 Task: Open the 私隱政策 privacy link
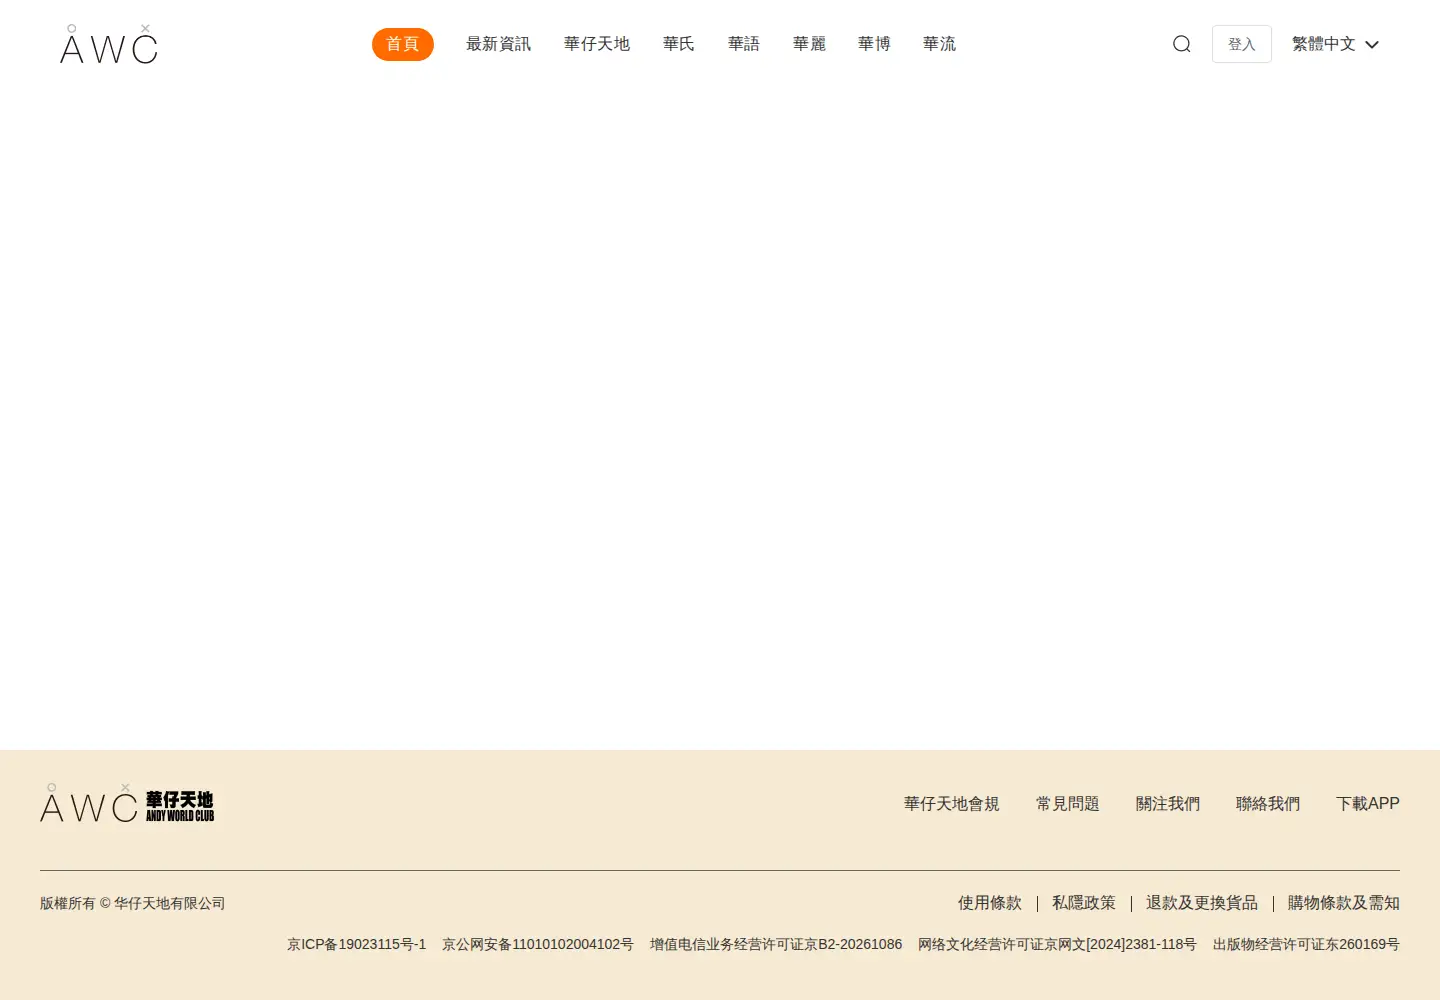pyautogui.click(x=1084, y=903)
